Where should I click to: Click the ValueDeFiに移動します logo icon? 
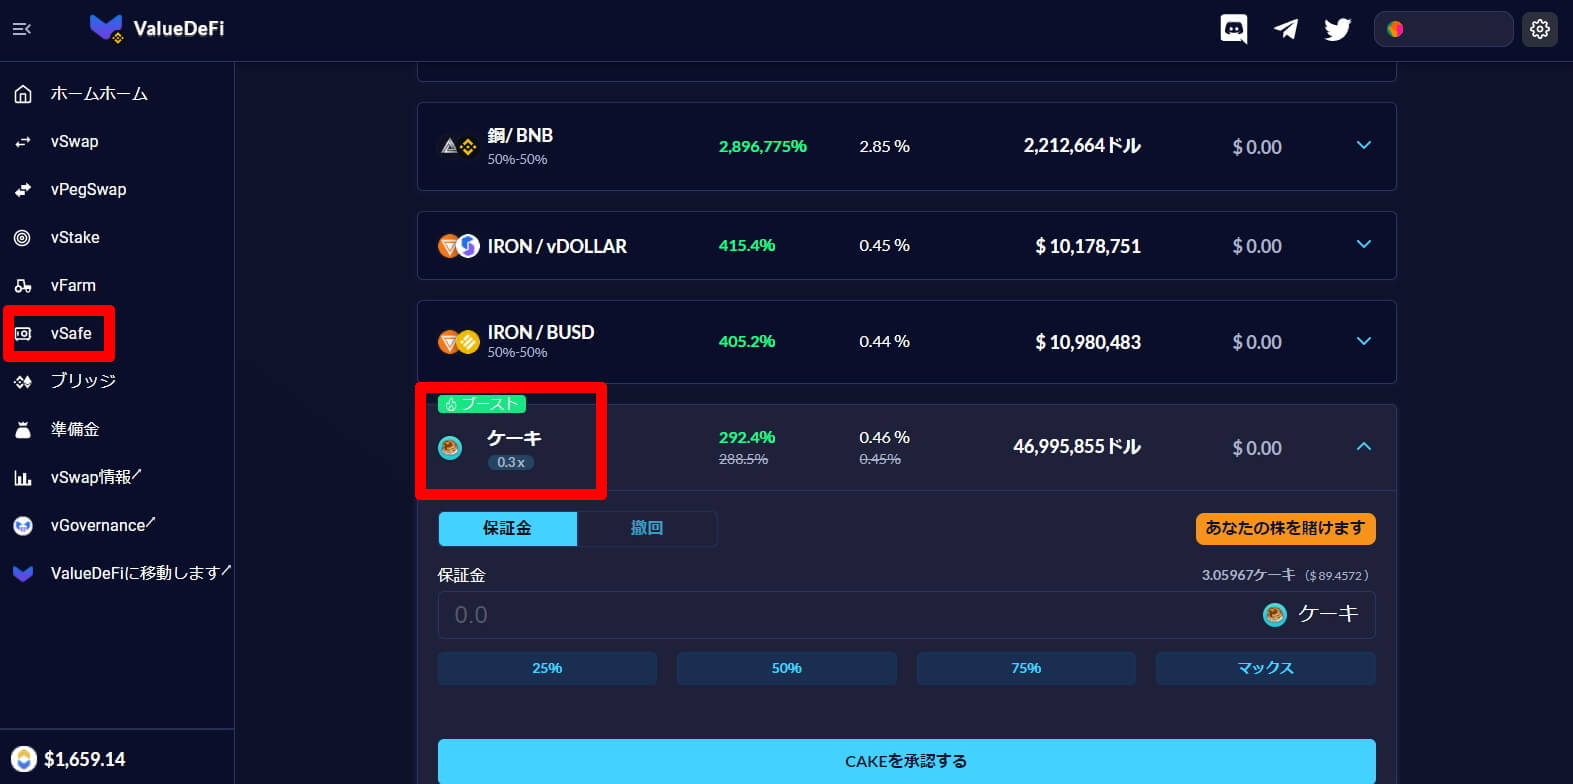click(x=23, y=574)
